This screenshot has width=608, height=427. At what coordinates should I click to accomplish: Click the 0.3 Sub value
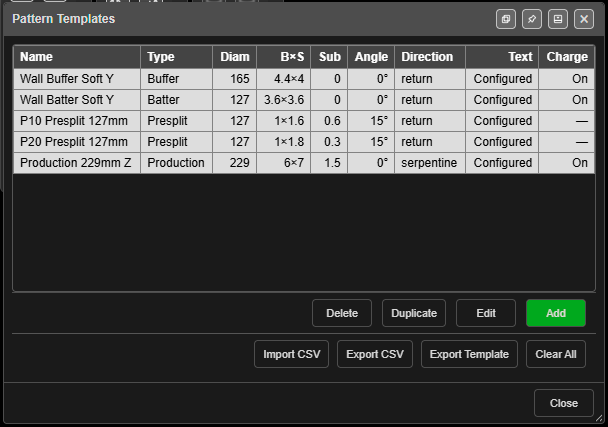pyautogui.click(x=329, y=142)
